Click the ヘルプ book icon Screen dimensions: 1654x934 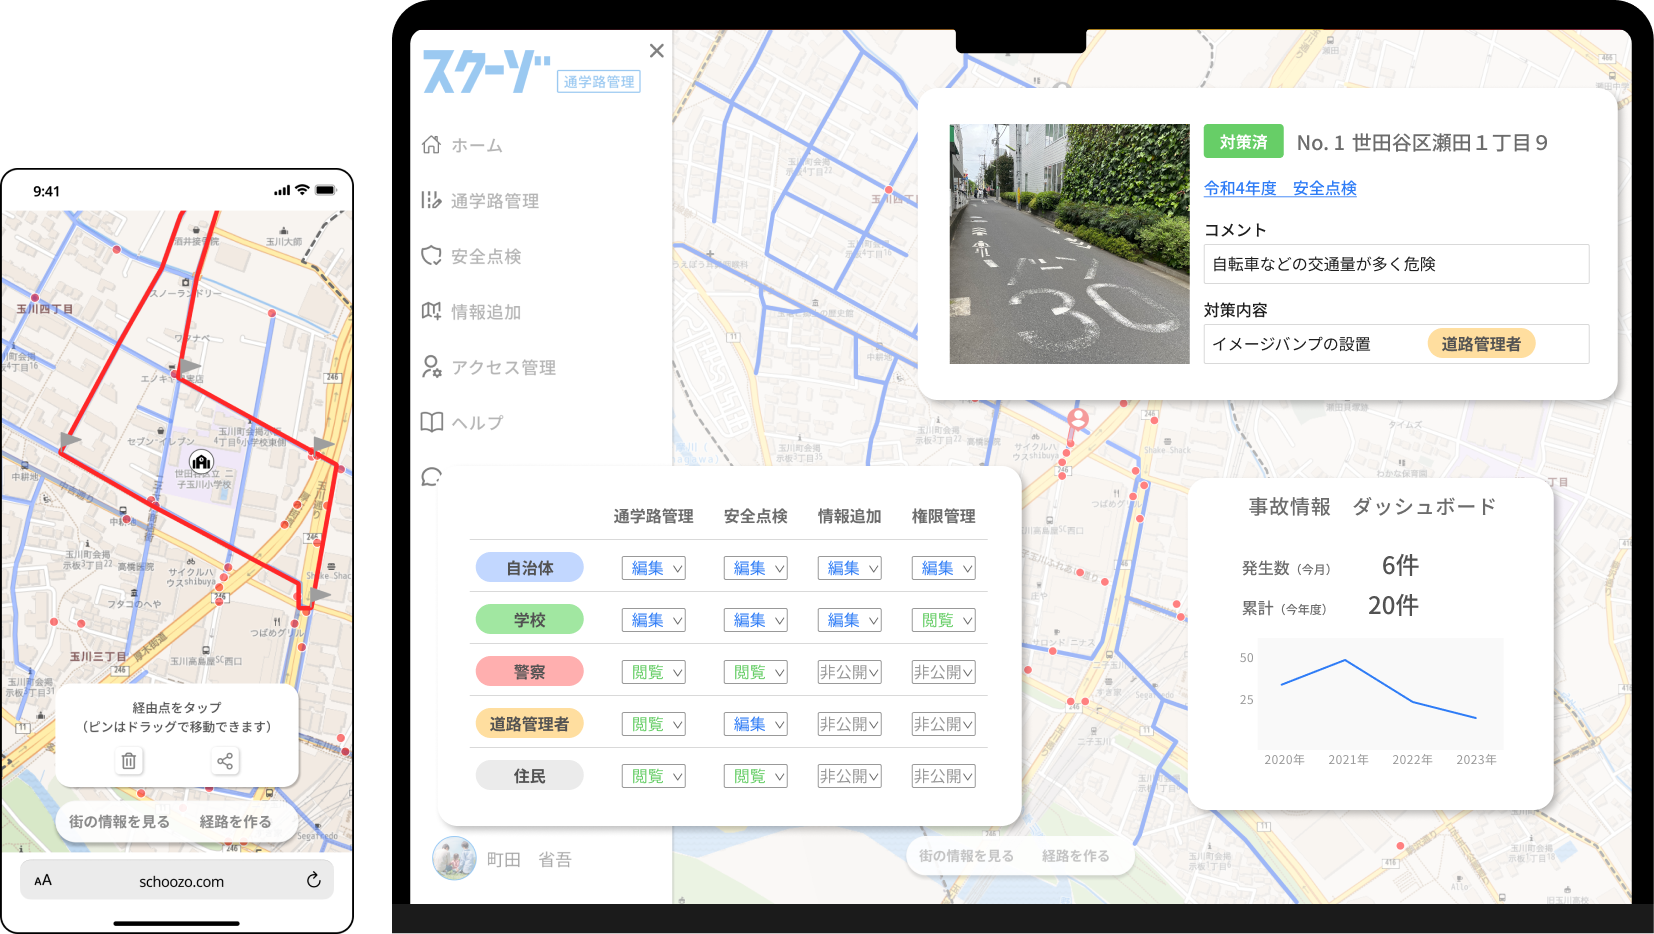click(x=431, y=422)
